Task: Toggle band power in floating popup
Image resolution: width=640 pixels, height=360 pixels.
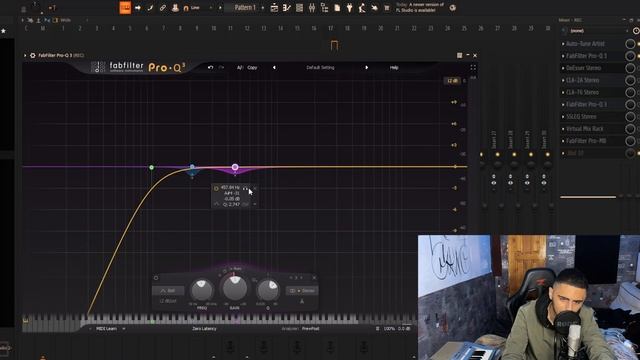Action: pyautogui.click(x=216, y=189)
